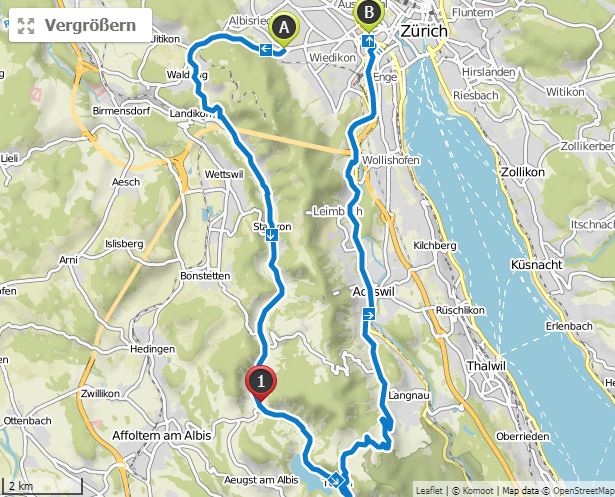Click the red waypoint marker 1
This screenshot has height=497, width=615.
tap(261, 383)
